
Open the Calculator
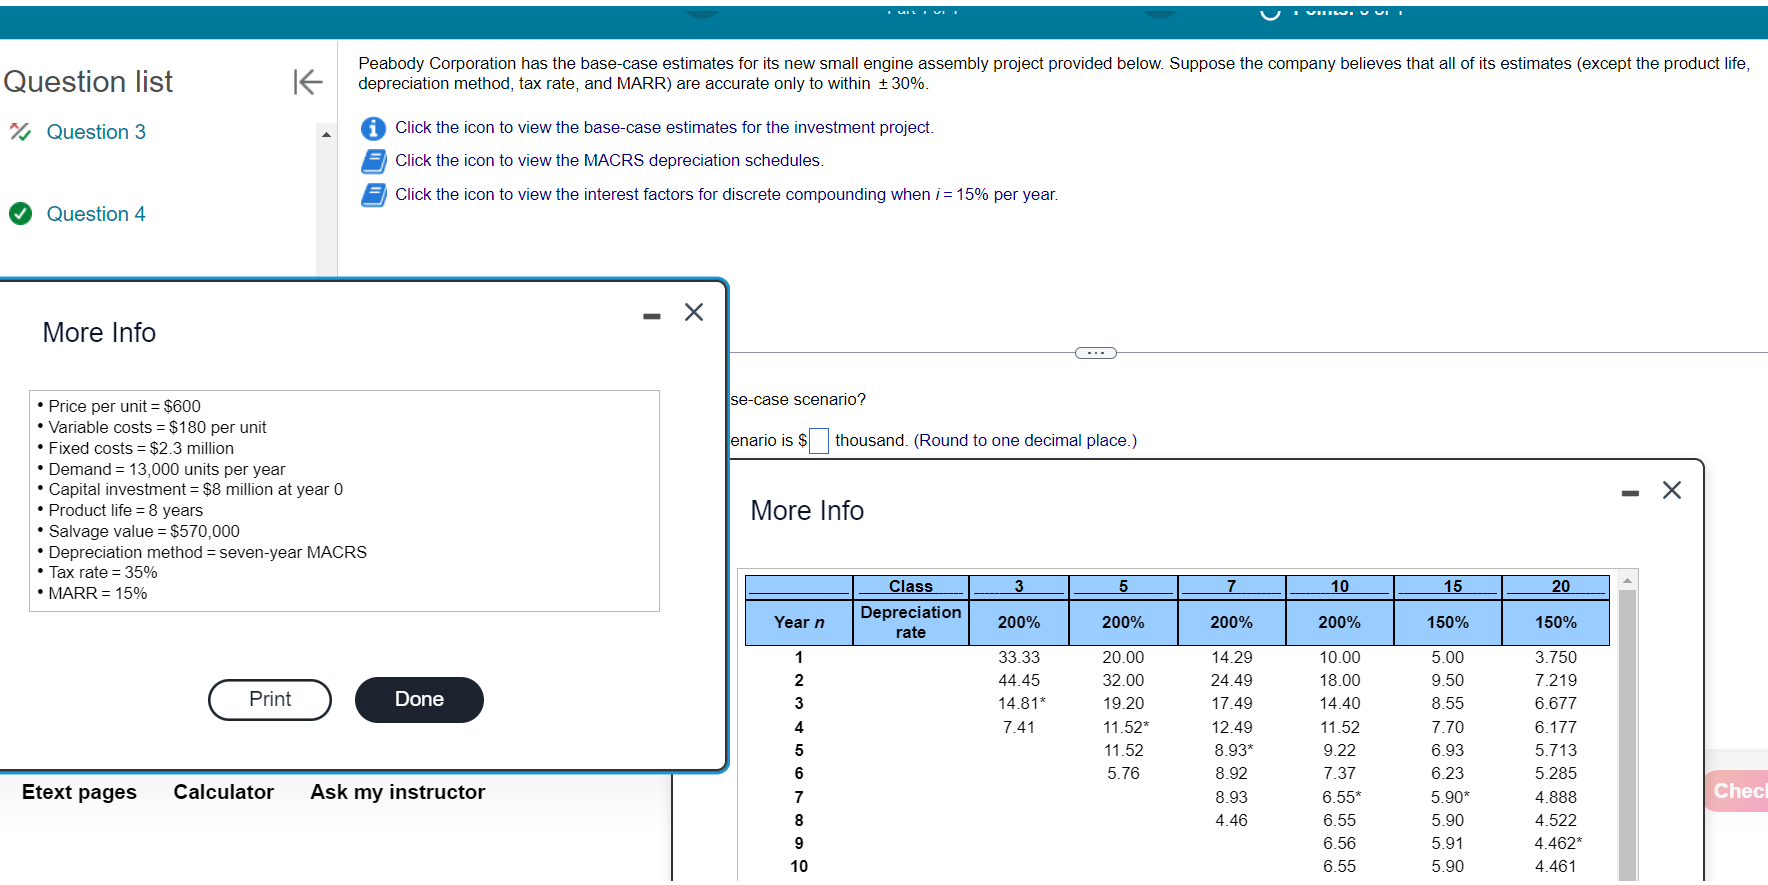(x=224, y=792)
